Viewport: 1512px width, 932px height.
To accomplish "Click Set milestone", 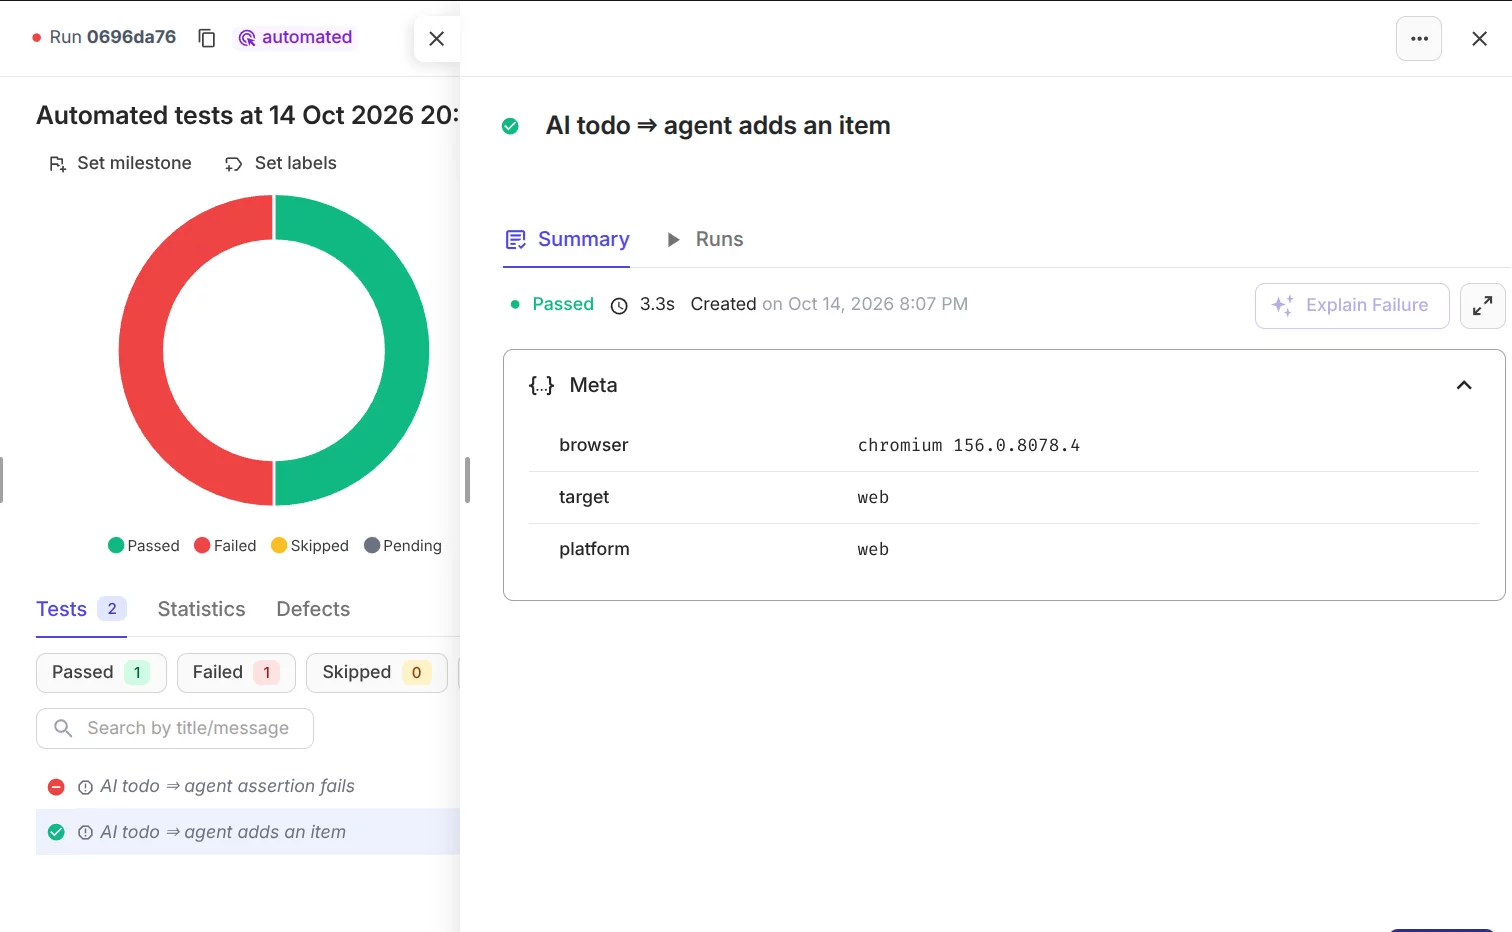I will pyautogui.click(x=120, y=163).
